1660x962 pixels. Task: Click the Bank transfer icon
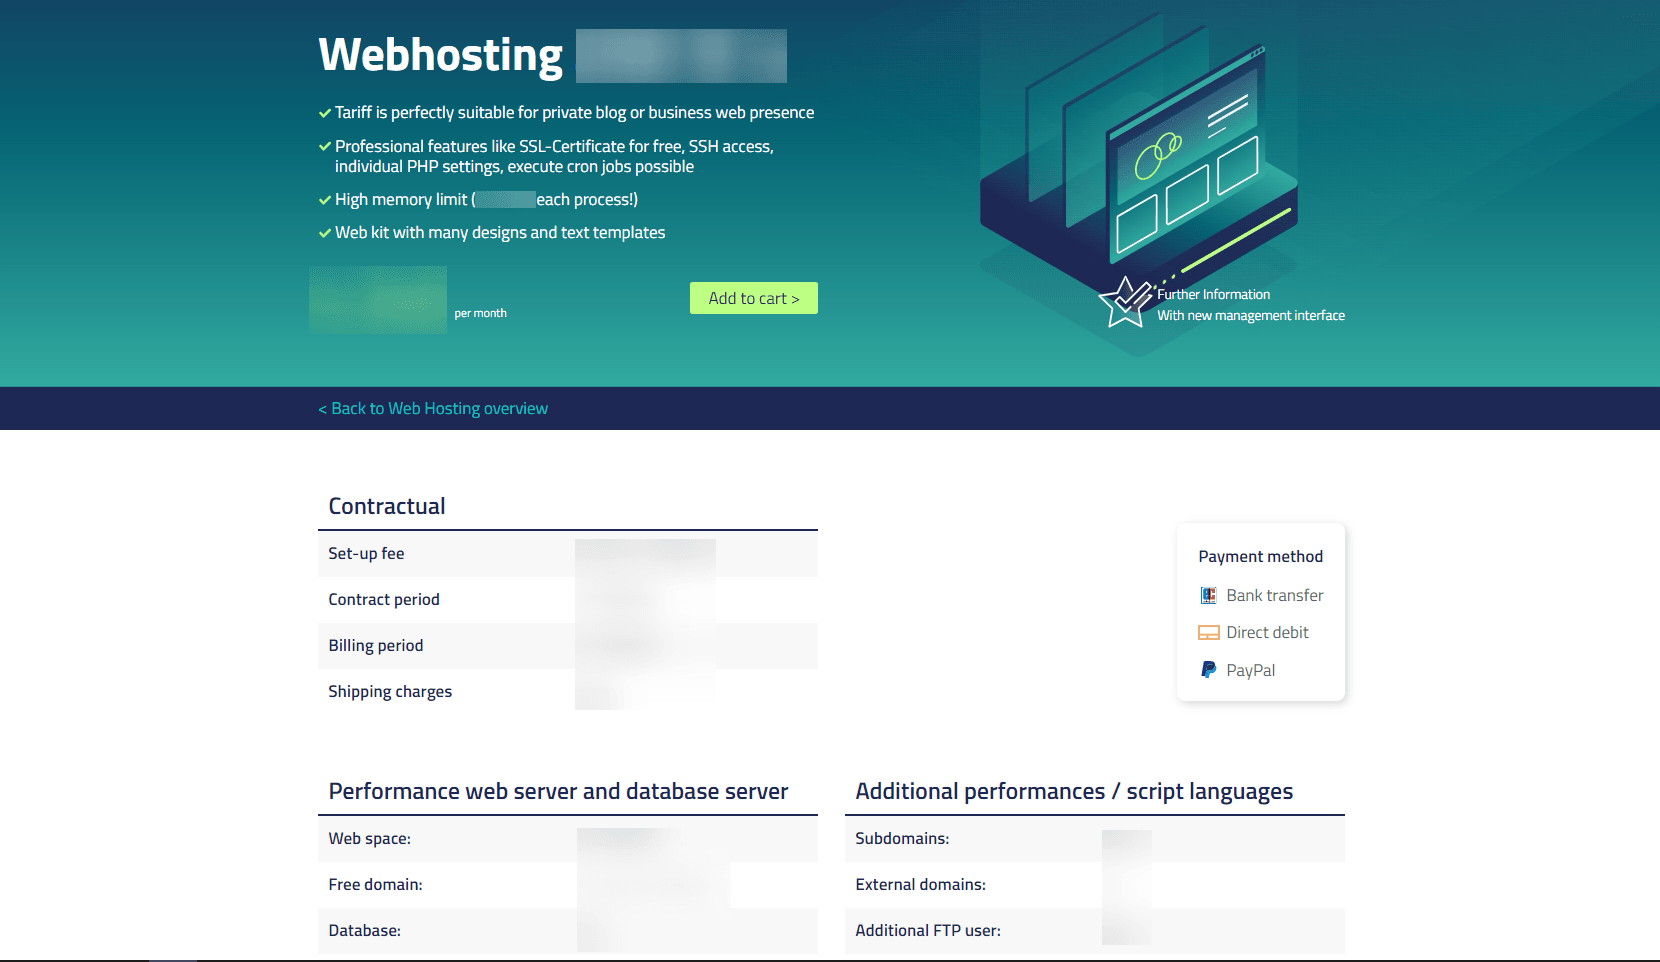click(1208, 595)
